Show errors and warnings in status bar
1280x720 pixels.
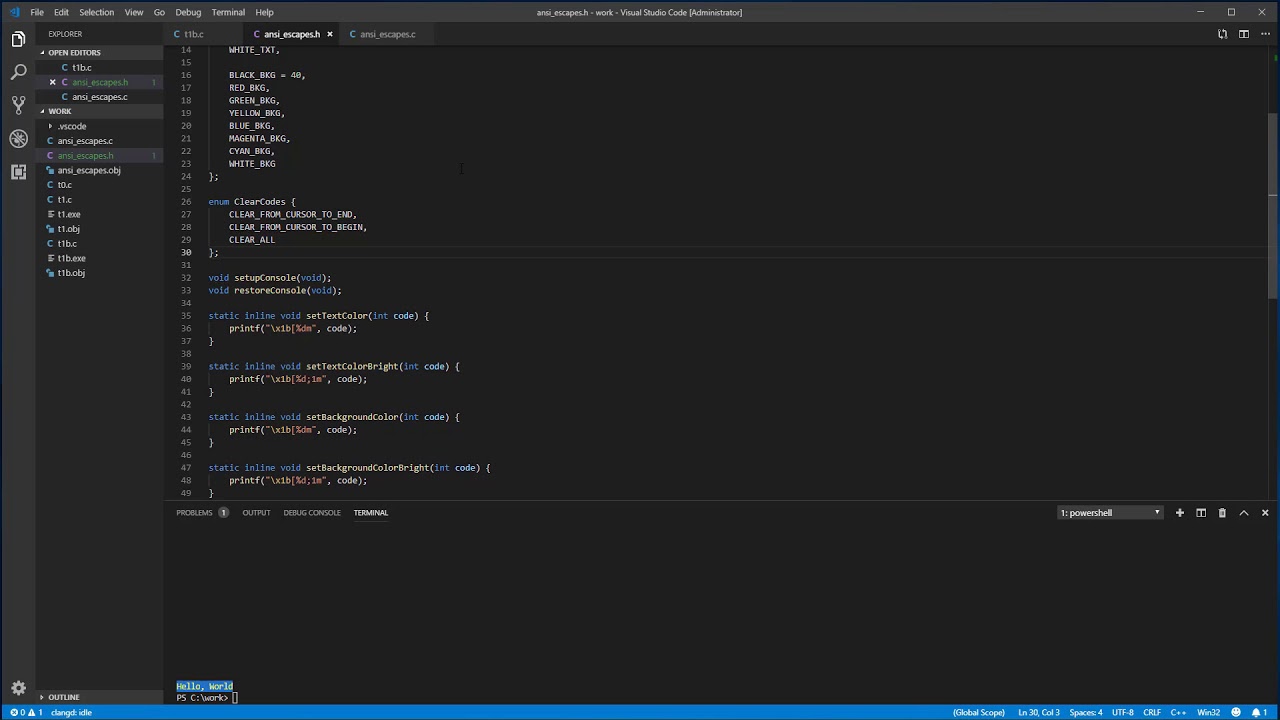pyautogui.click(x=26, y=712)
